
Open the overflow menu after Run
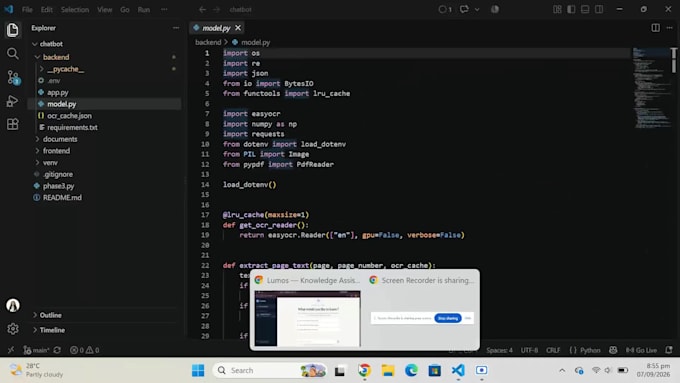pos(164,9)
